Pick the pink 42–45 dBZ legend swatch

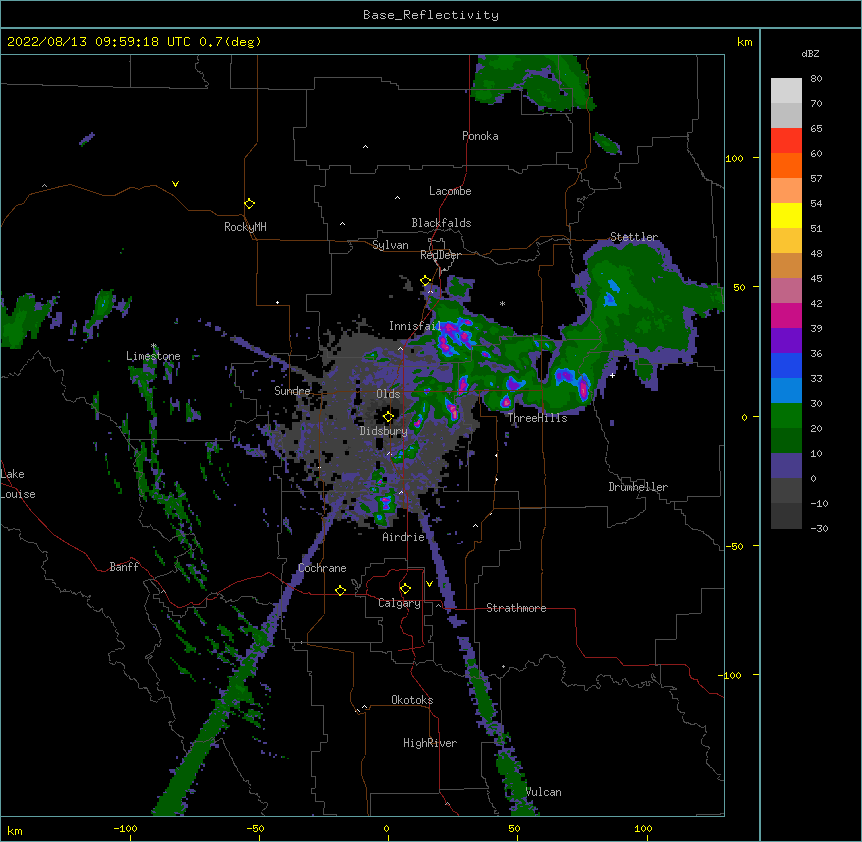(786, 290)
